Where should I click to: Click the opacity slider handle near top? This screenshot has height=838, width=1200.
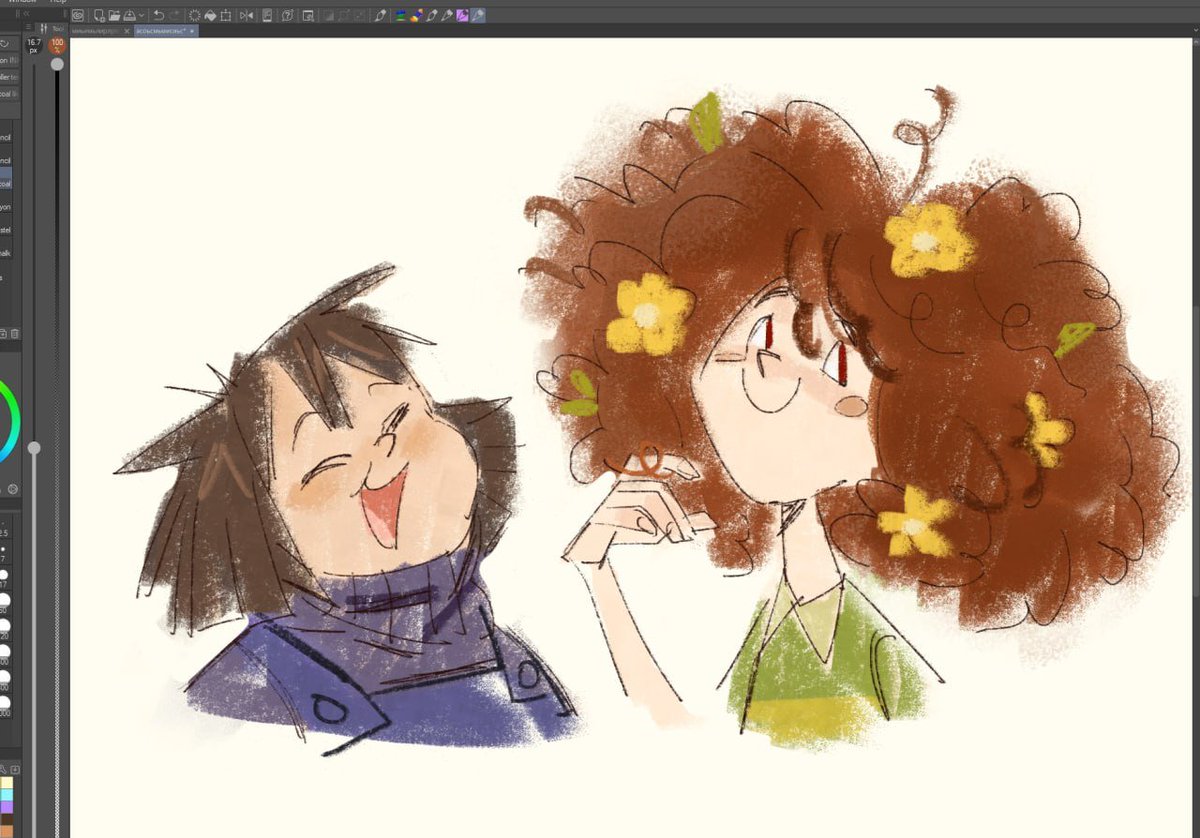57,64
